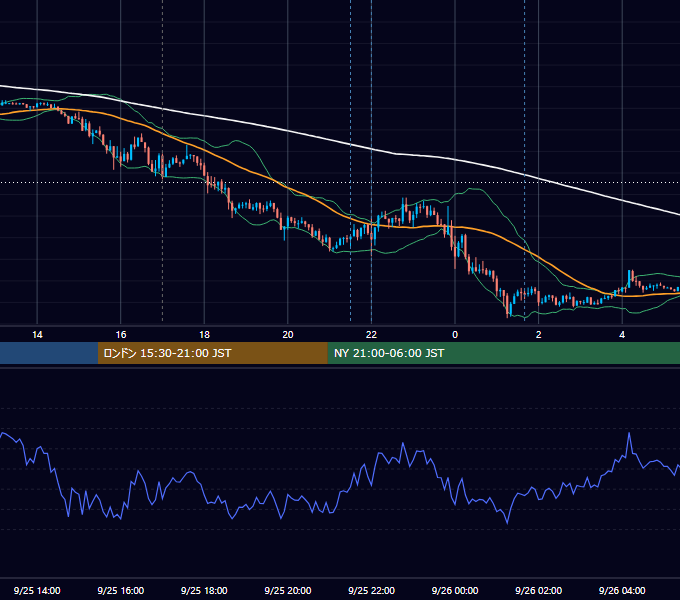This screenshot has height=600, width=680.
Task: Click the 9/25 18:00 date label
Action: pos(204,590)
